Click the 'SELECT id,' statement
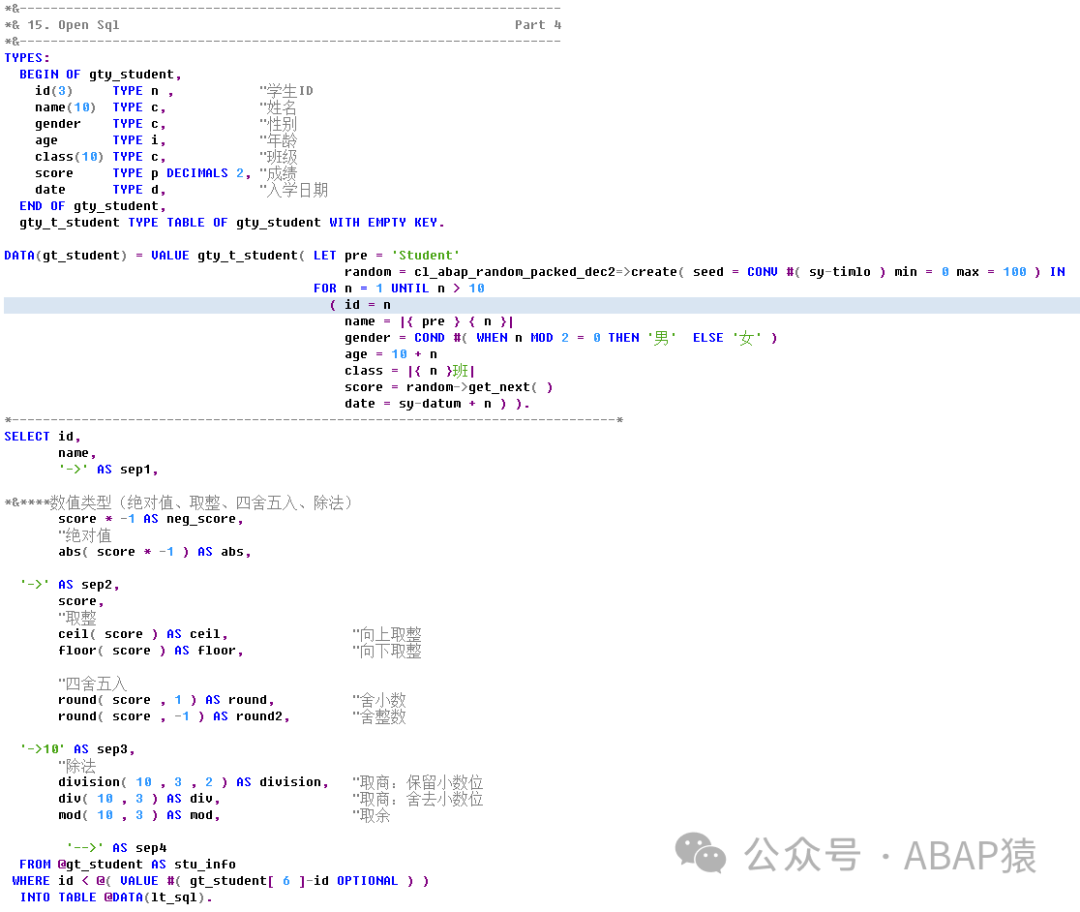1080x912 pixels. [43, 437]
